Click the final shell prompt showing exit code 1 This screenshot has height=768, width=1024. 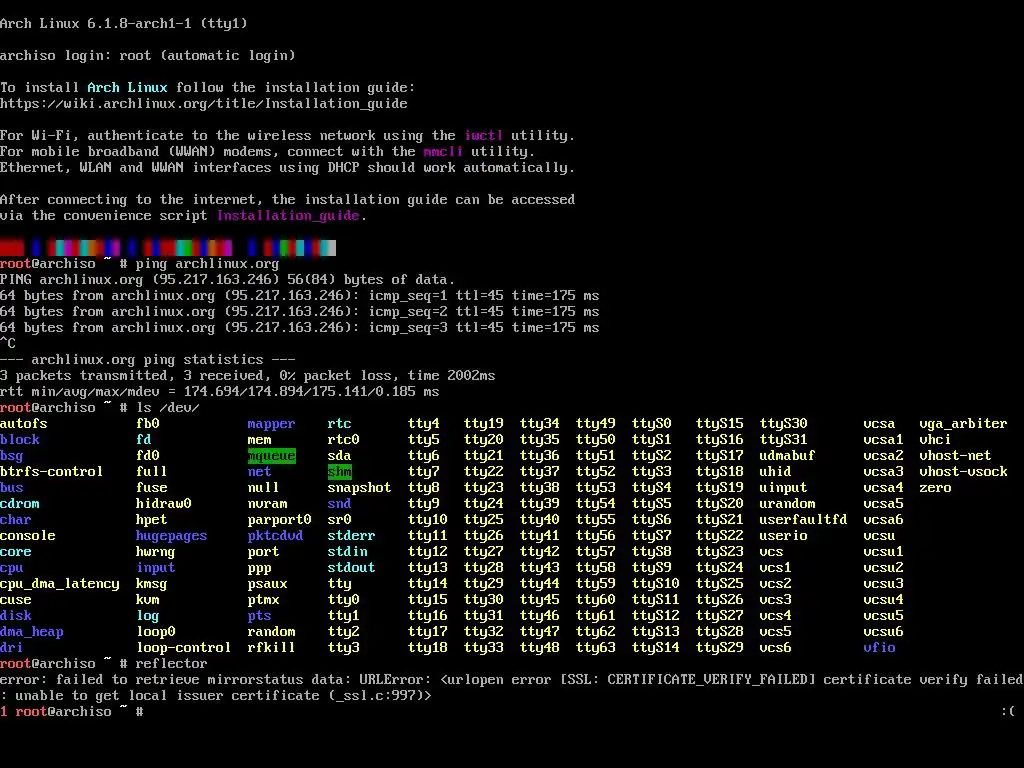point(72,711)
